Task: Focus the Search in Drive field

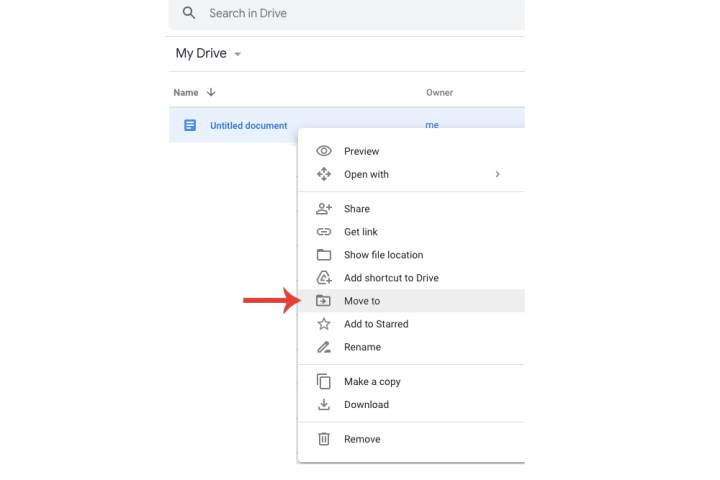Action: [347, 13]
